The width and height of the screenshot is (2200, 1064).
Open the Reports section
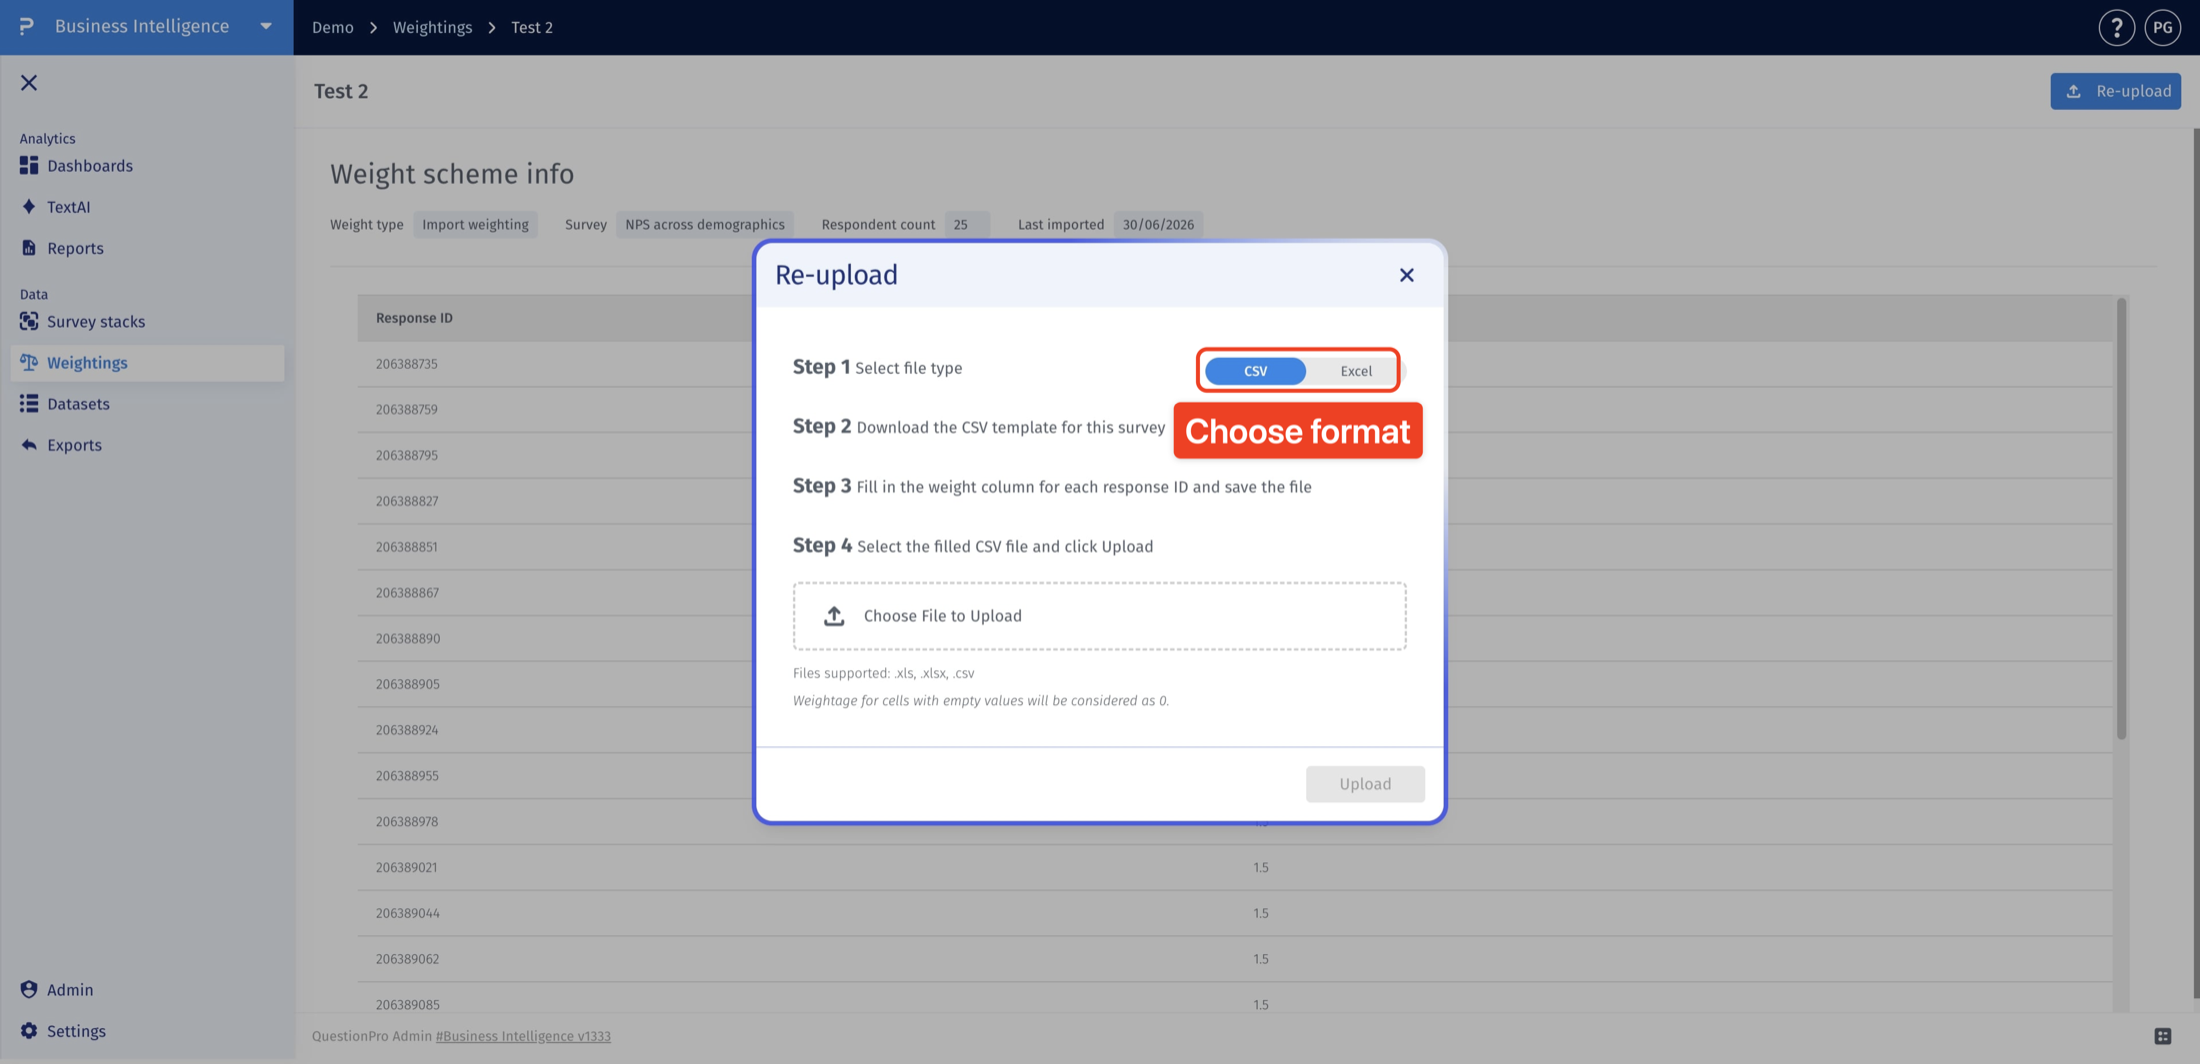coord(75,248)
